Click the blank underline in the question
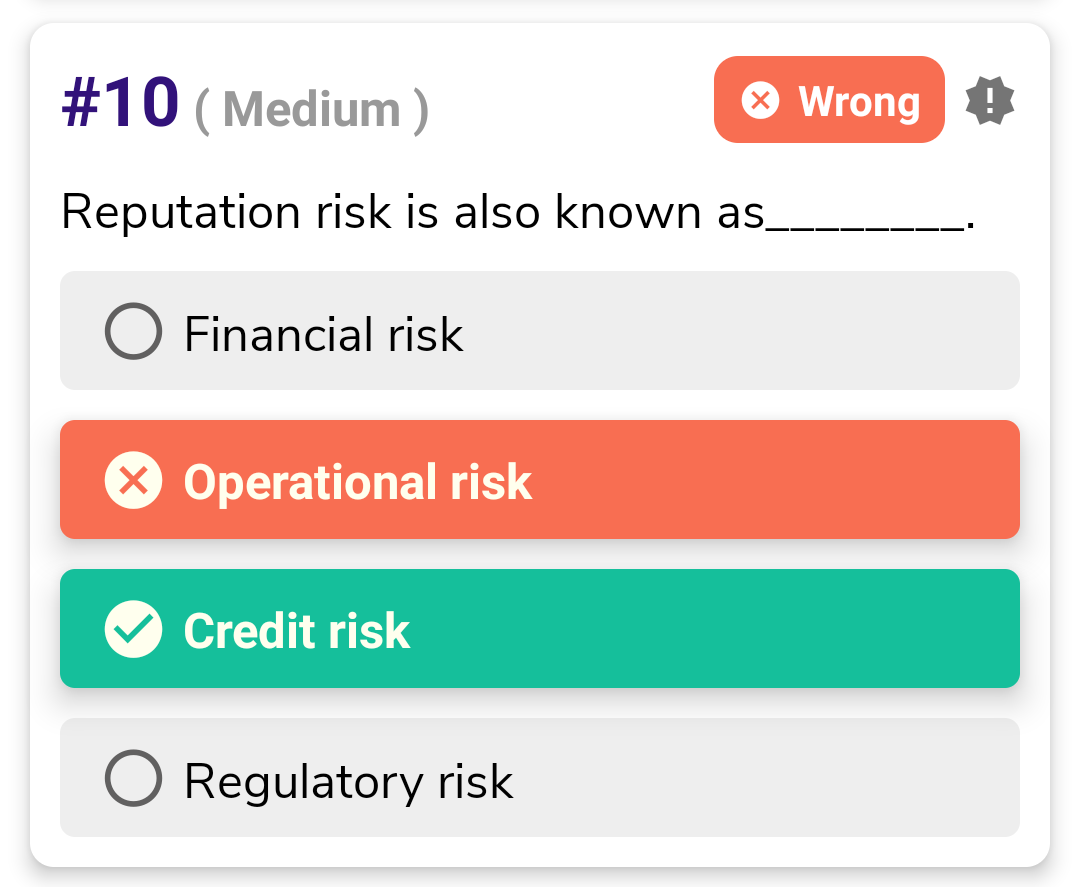The width and height of the screenshot is (1079, 887). [x=865, y=225]
